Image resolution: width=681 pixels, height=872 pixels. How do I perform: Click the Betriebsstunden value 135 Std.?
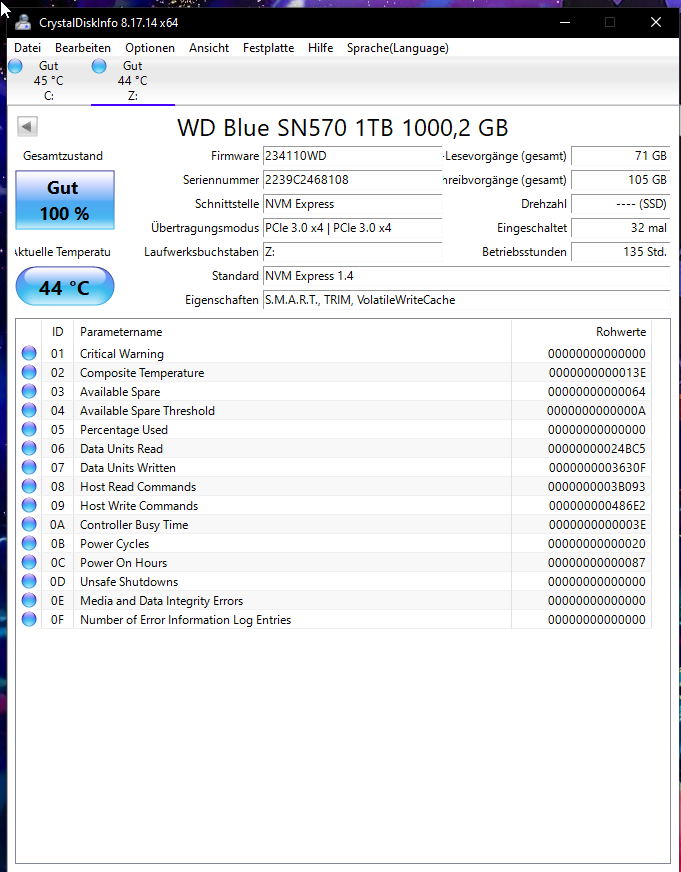click(x=620, y=252)
